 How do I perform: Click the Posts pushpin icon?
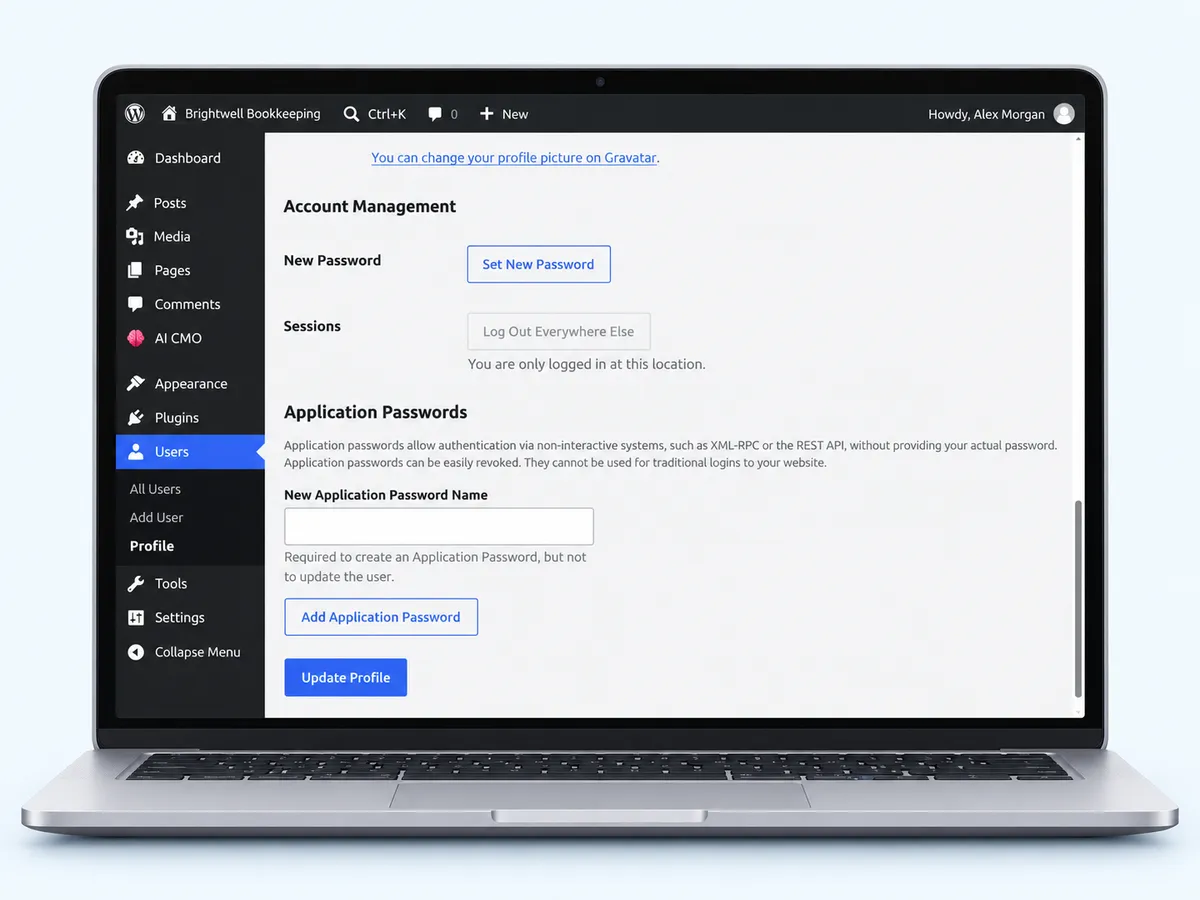(135, 203)
